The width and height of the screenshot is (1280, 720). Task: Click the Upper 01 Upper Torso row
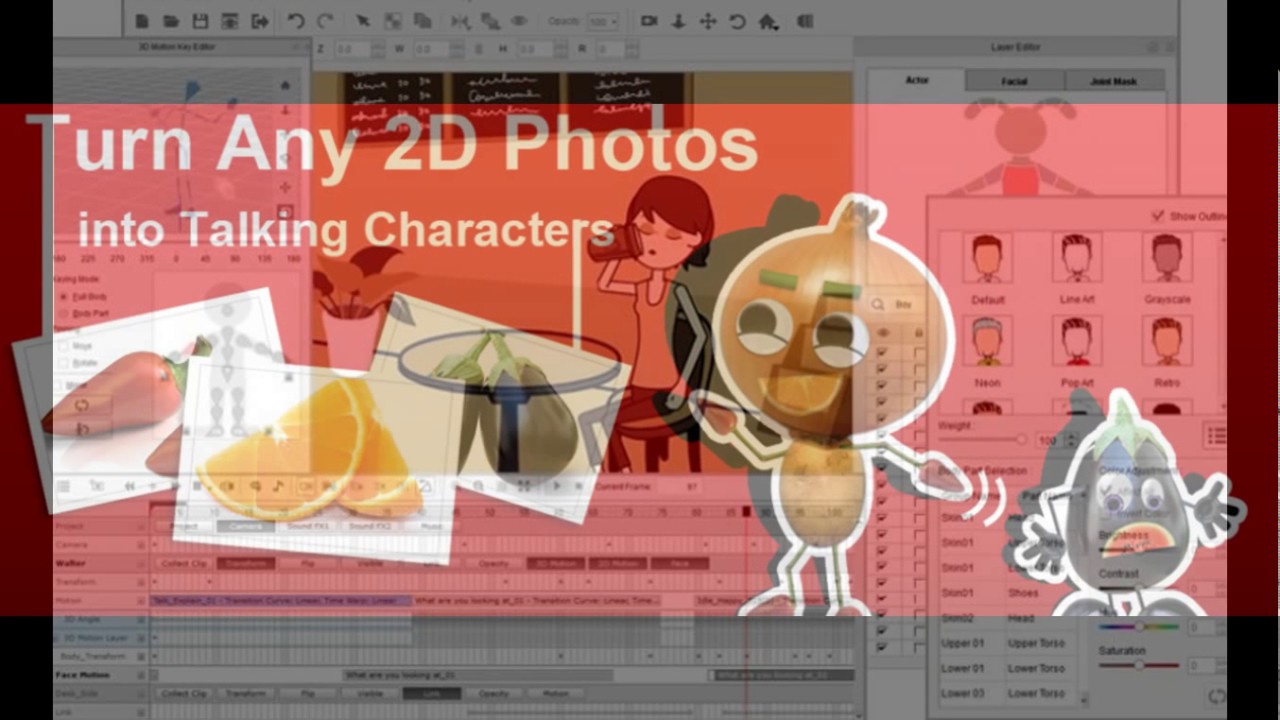click(1008, 643)
